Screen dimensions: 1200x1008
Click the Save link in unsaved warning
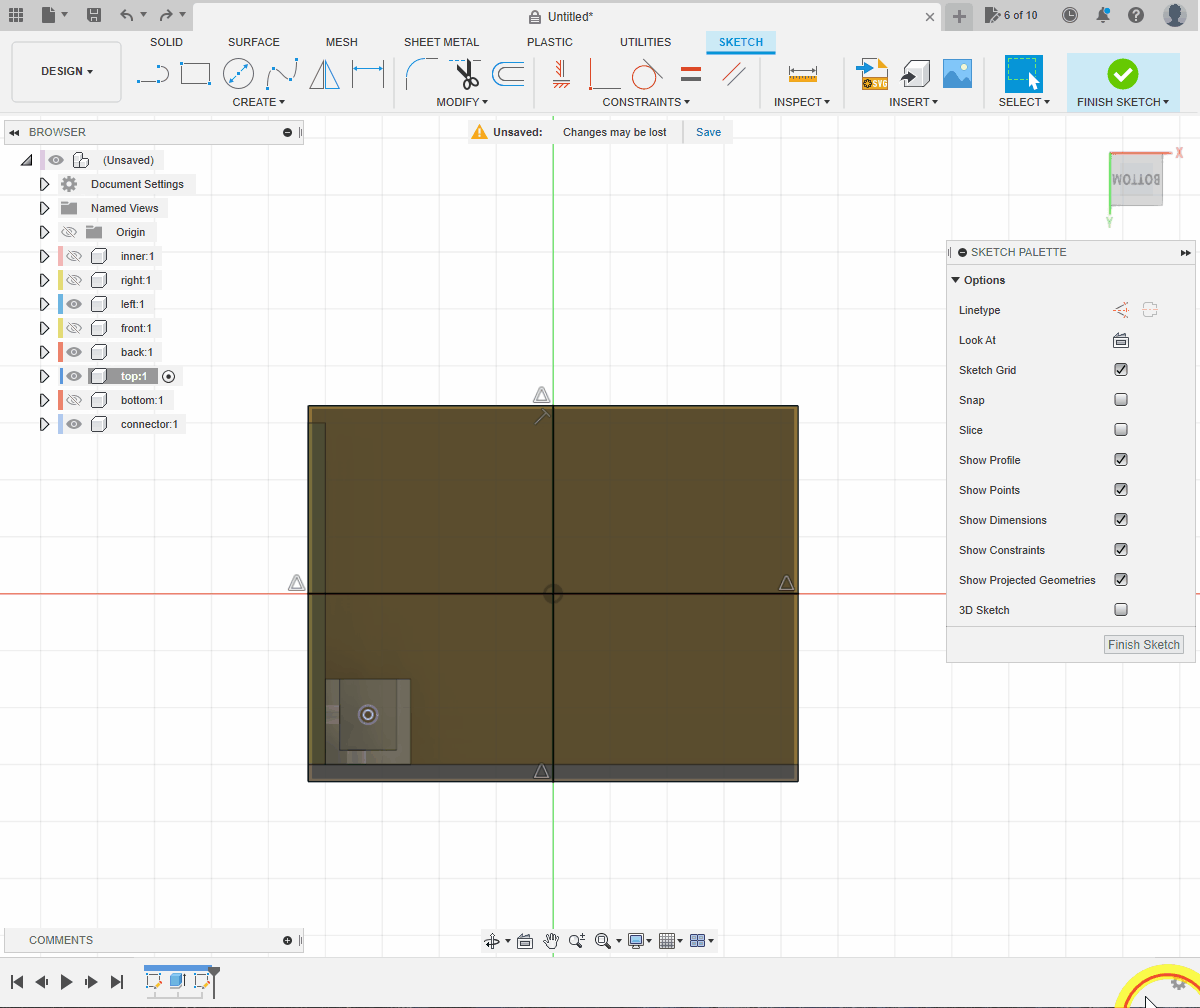click(x=708, y=132)
